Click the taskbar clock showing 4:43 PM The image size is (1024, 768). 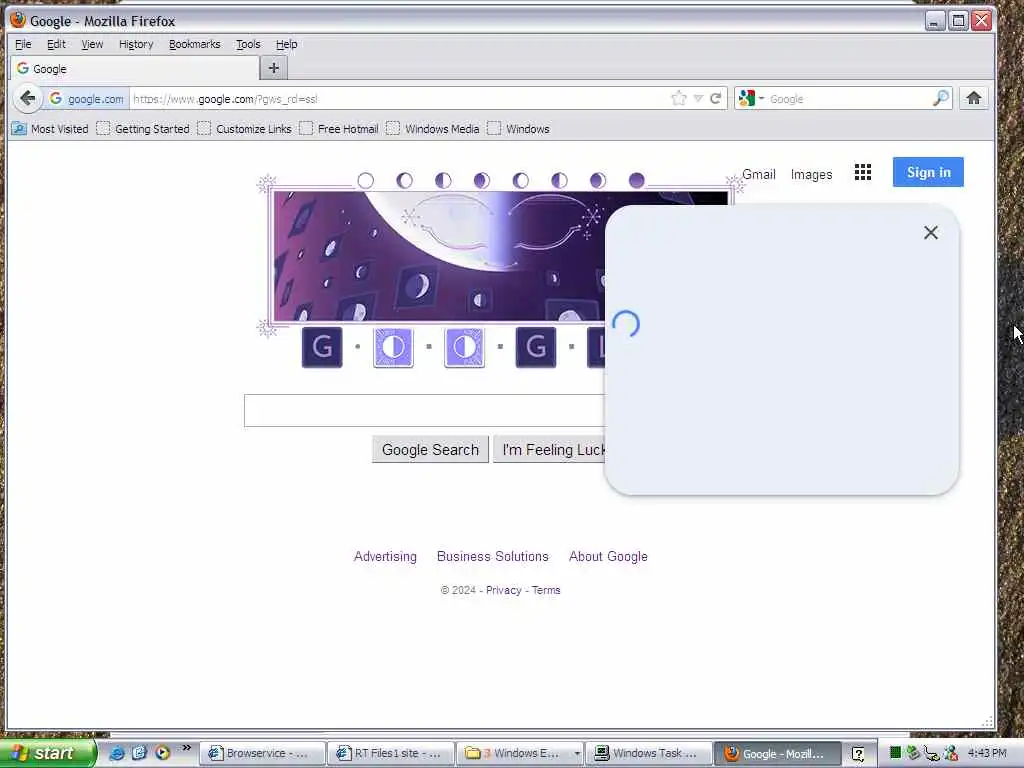tap(987, 753)
